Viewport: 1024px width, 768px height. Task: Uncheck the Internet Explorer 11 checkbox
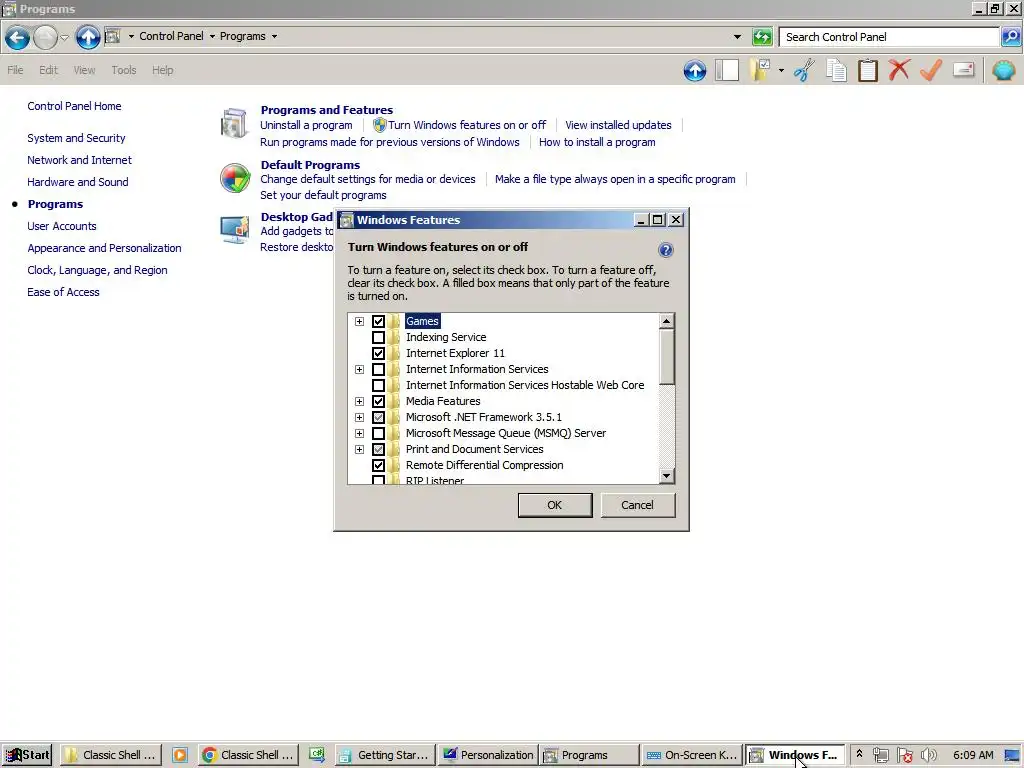click(378, 353)
